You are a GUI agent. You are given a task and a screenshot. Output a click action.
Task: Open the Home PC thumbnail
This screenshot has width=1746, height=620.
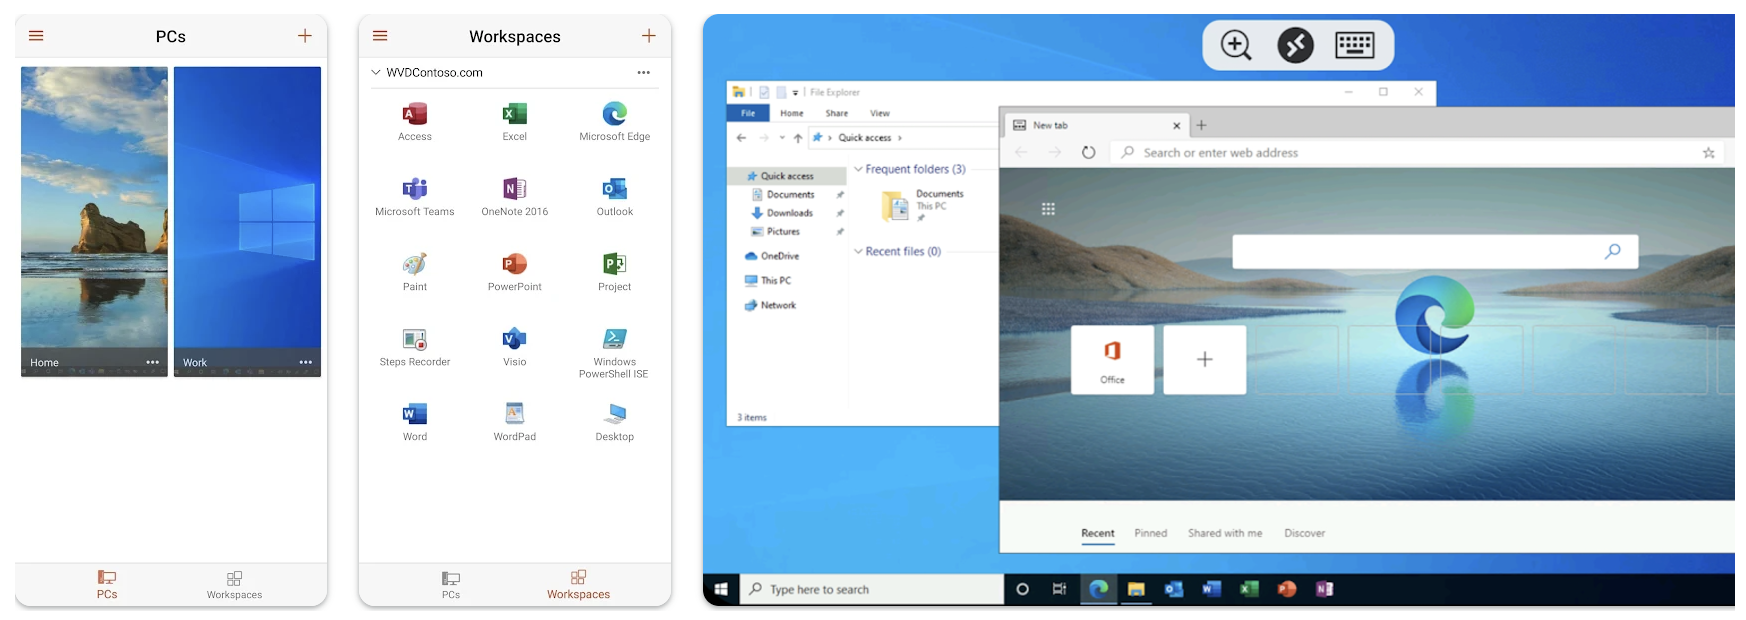[94, 221]
